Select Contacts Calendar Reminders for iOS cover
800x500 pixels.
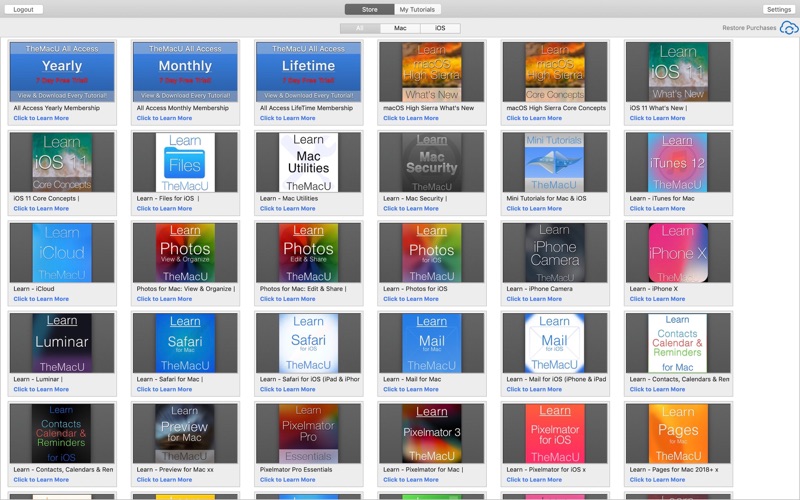pos(62,433)
